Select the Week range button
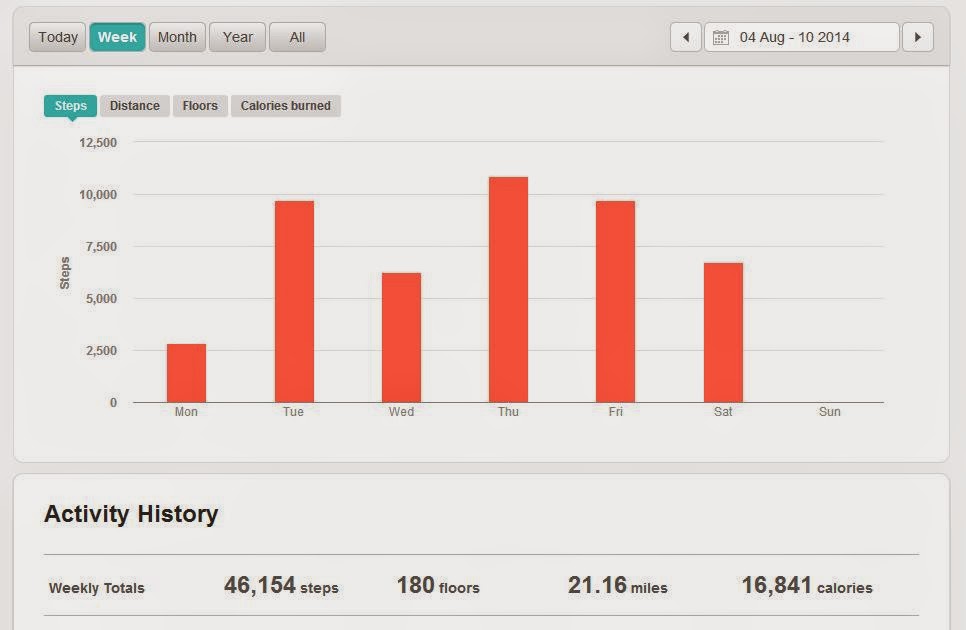Viewport: 966px width, 630px height. click(x=117, y=37)
